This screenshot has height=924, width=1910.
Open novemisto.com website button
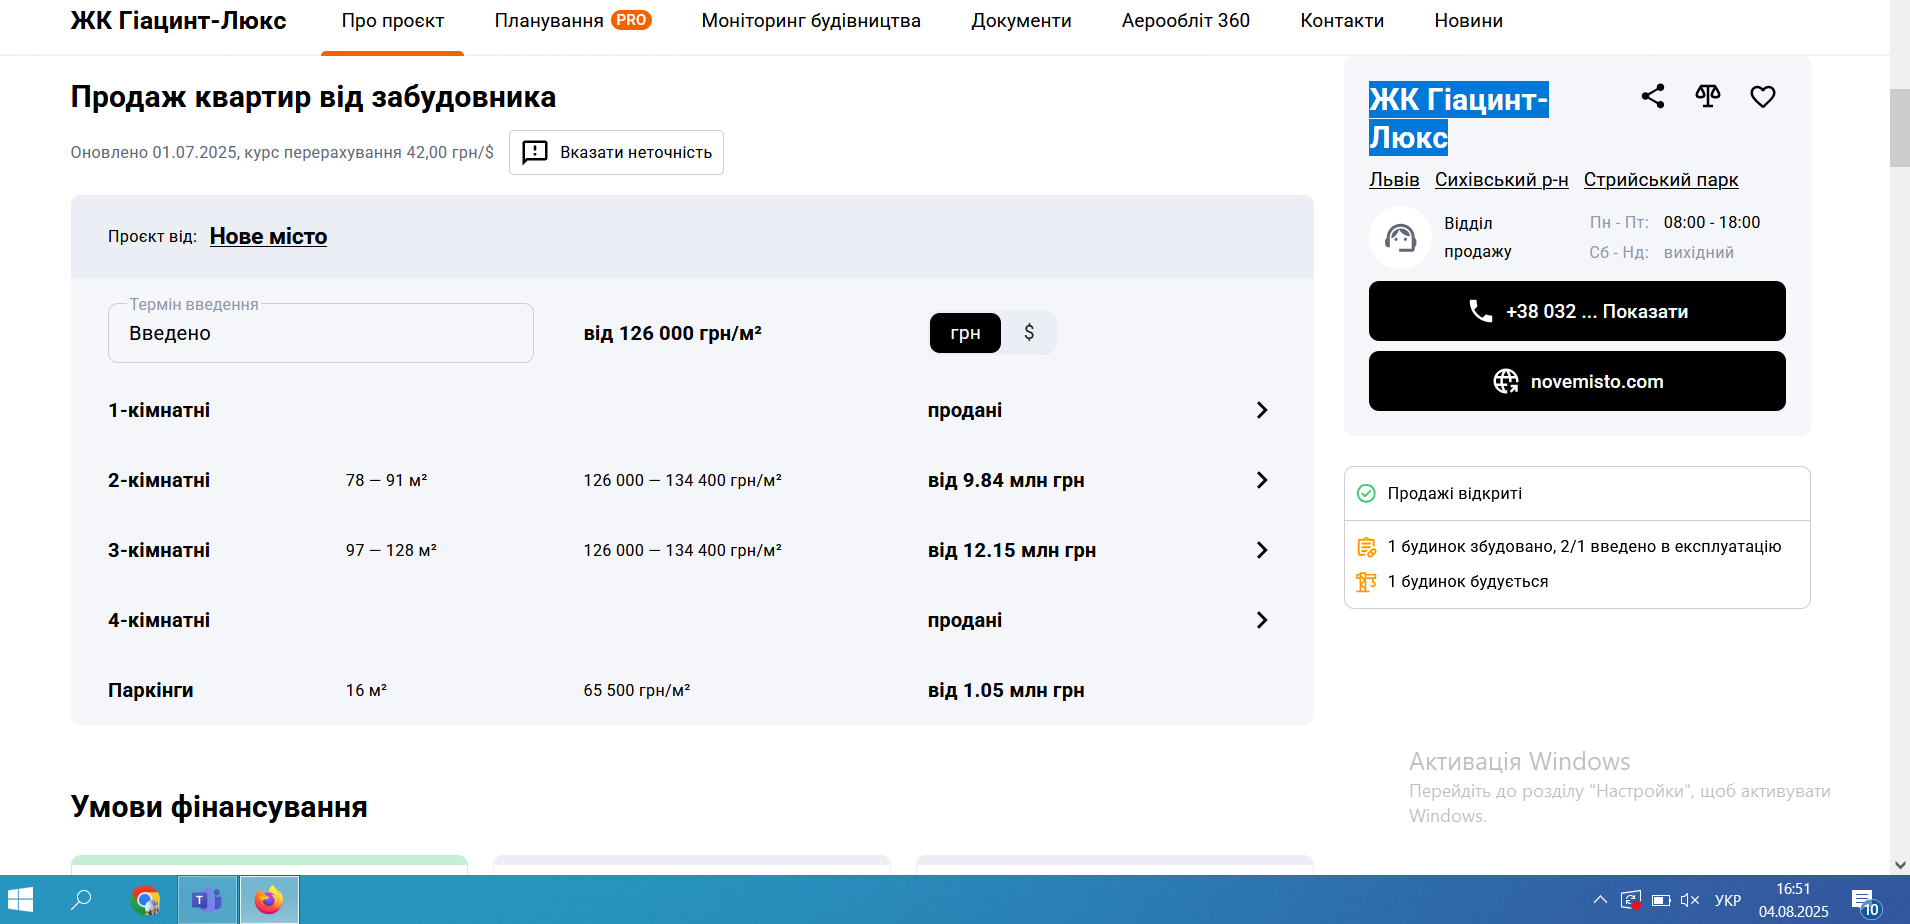1577,381
